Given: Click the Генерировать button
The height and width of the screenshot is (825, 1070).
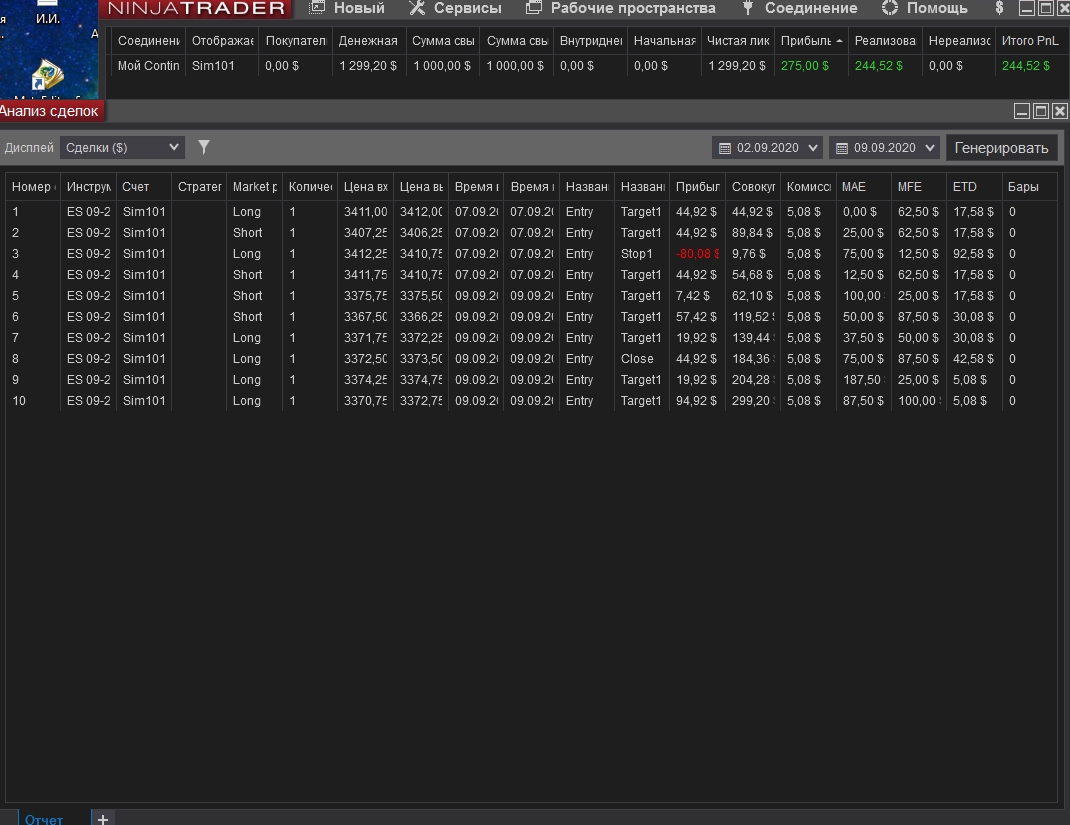Looking at the screenshot, I should pos(1001,147).
